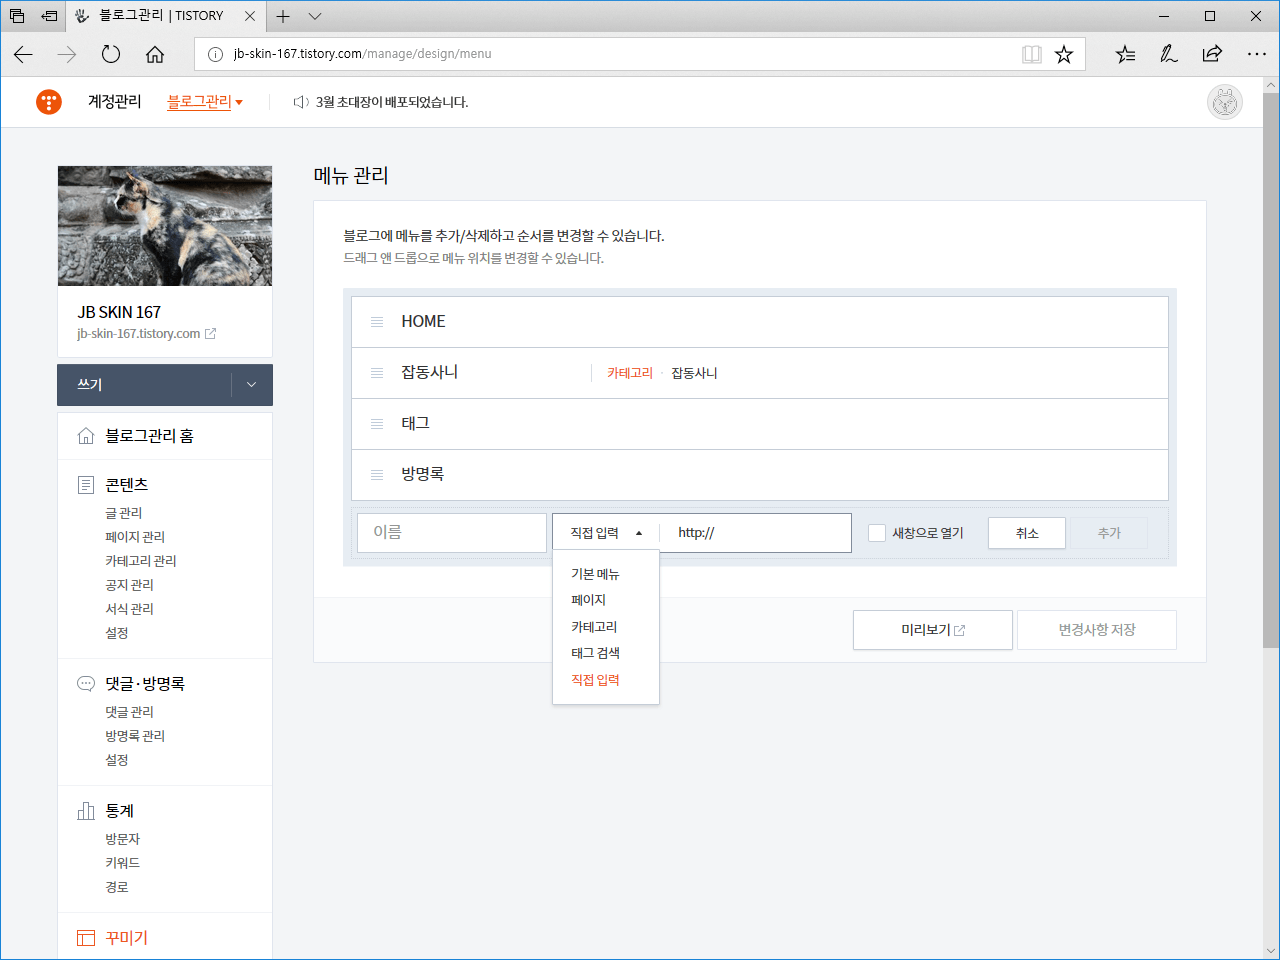Refresh the page in browser
Screen dimensions: 1280x960
tap(111, 54)
